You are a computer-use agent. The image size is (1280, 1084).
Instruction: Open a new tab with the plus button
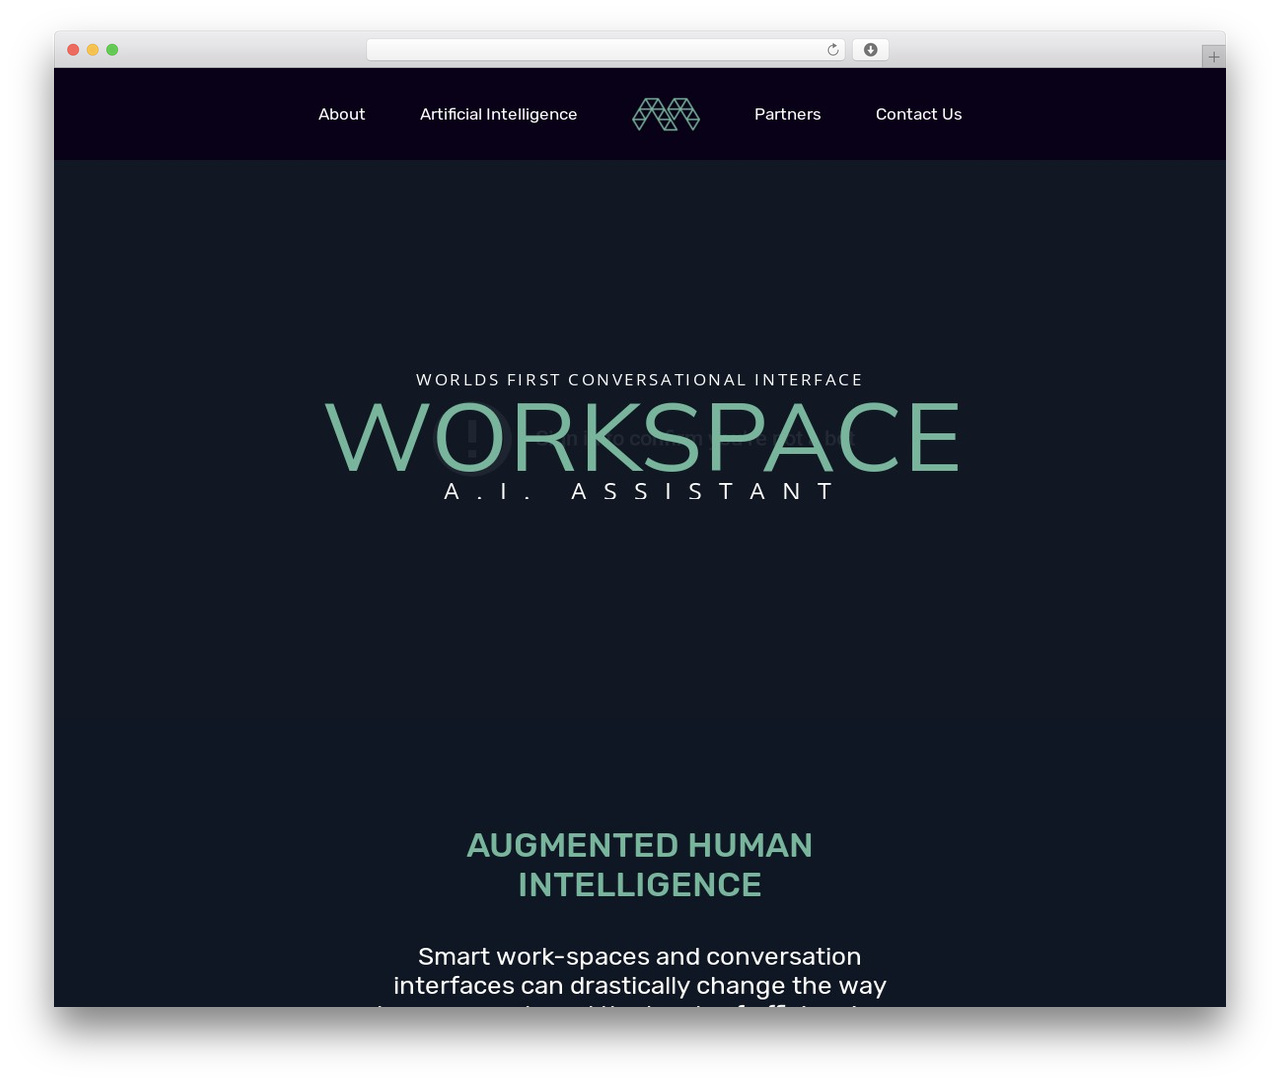(x=1213, y=57)
